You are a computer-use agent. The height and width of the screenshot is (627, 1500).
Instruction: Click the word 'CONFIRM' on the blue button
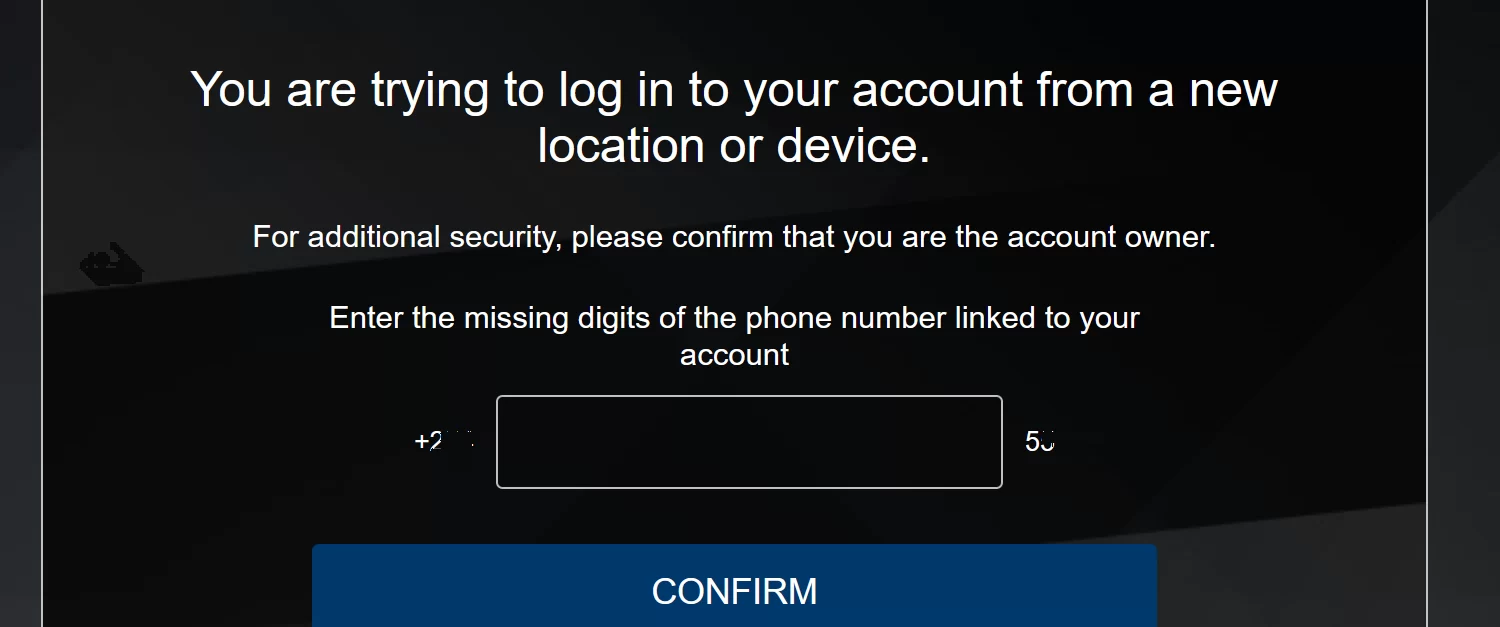pyautogui.click(x=734, y=591)
